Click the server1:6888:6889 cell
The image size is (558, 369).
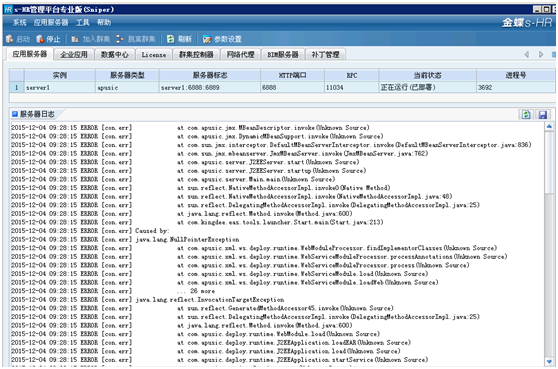click(210, 88)
